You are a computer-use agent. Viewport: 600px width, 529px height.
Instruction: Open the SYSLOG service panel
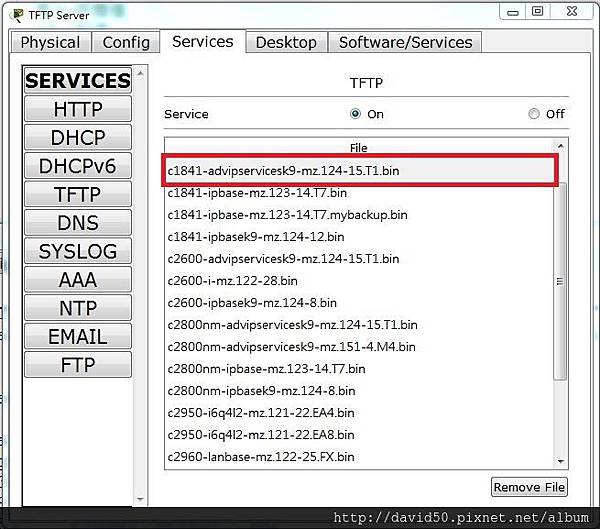[78, 251]
